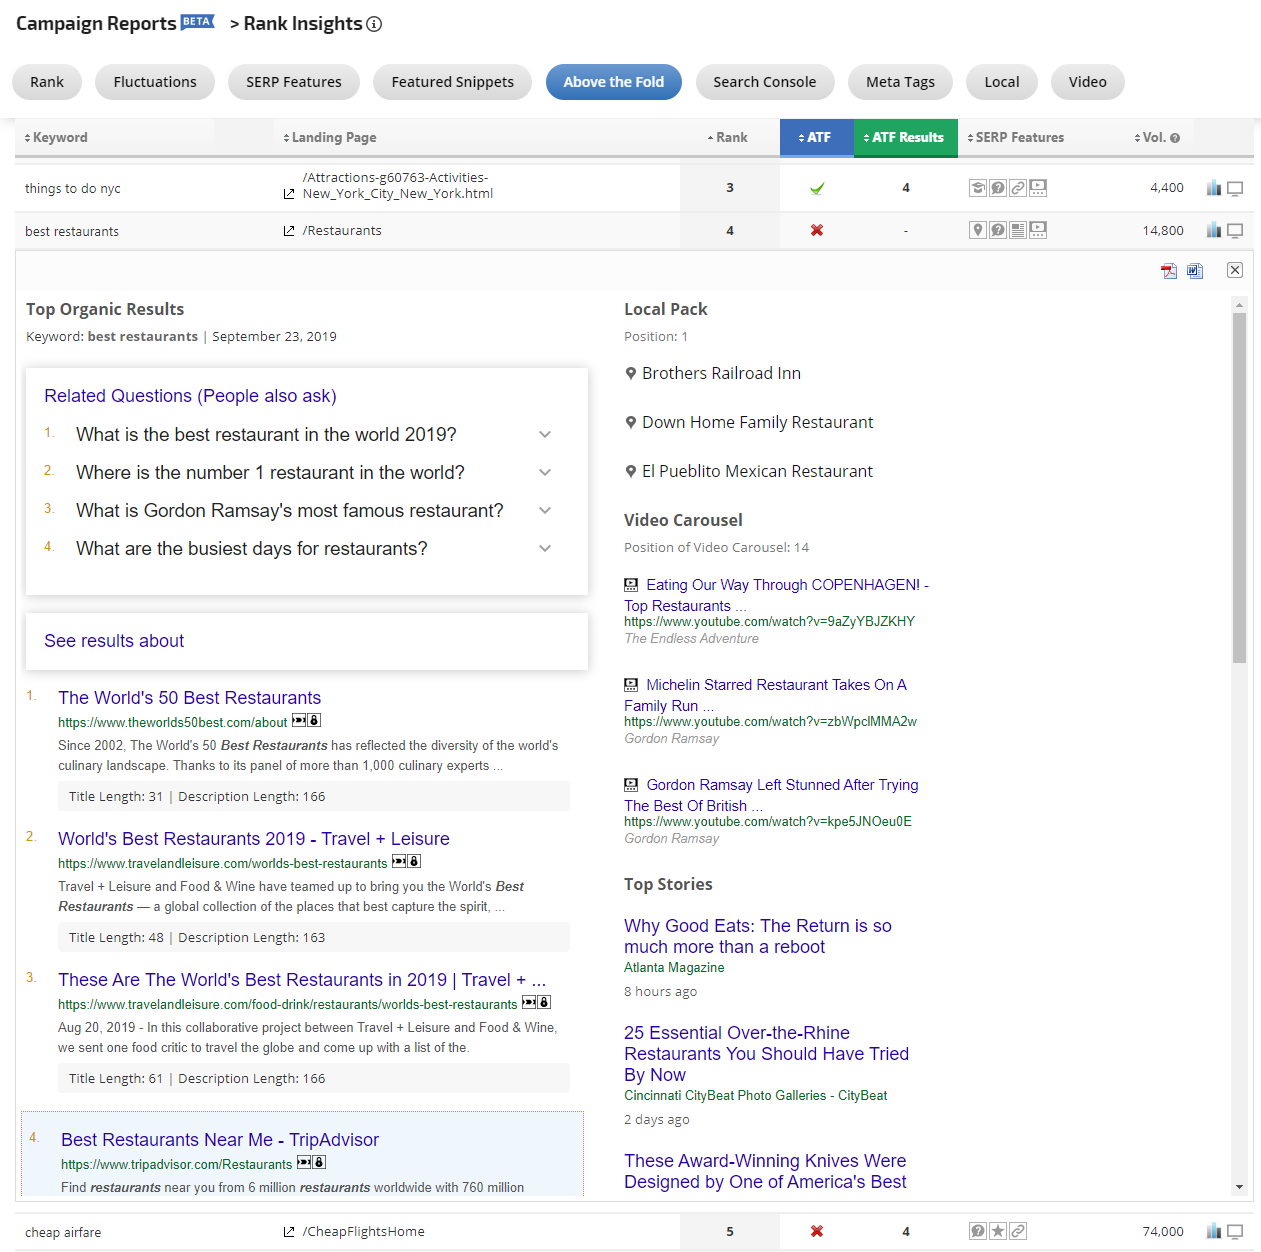Sort table by Vol. column
Image resolution: width=1261 pixels, height=1252 pixels.
click(x=1156, y=137)
